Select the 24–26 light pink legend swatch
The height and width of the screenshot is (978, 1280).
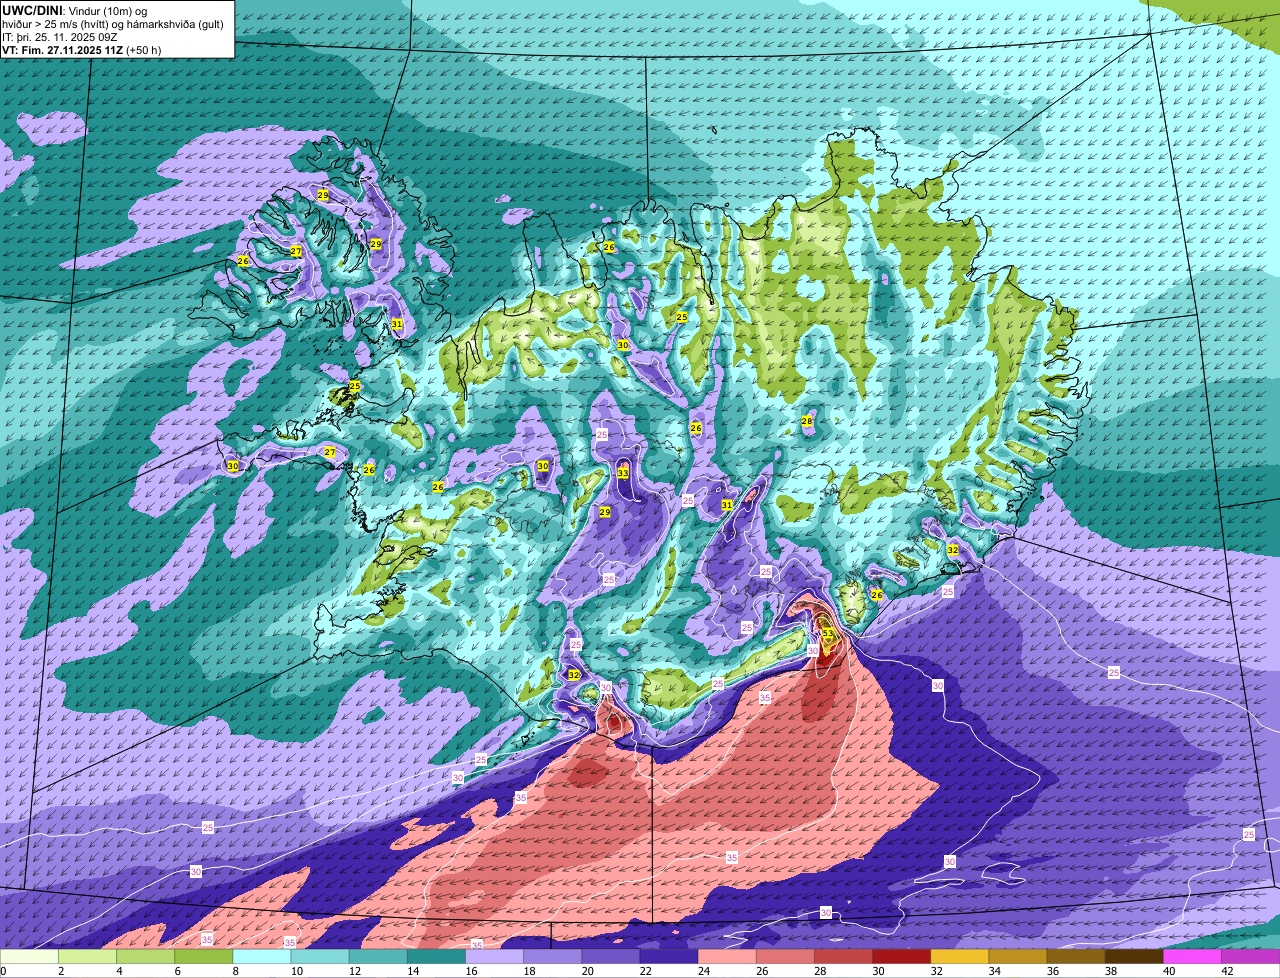(726, 957)
